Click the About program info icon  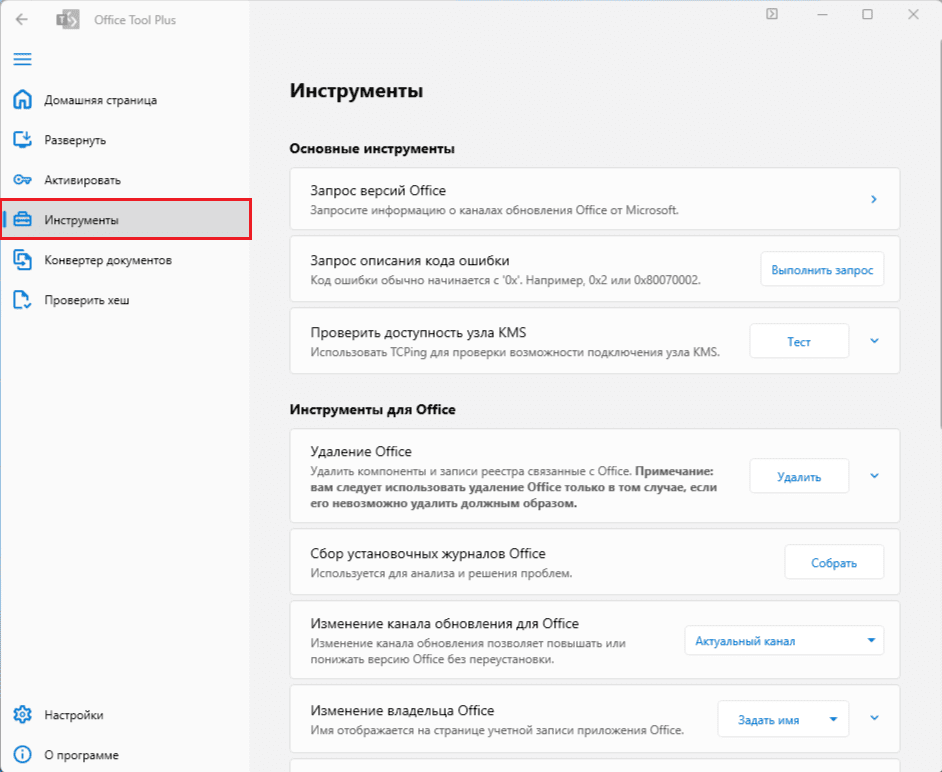(22, 755)
